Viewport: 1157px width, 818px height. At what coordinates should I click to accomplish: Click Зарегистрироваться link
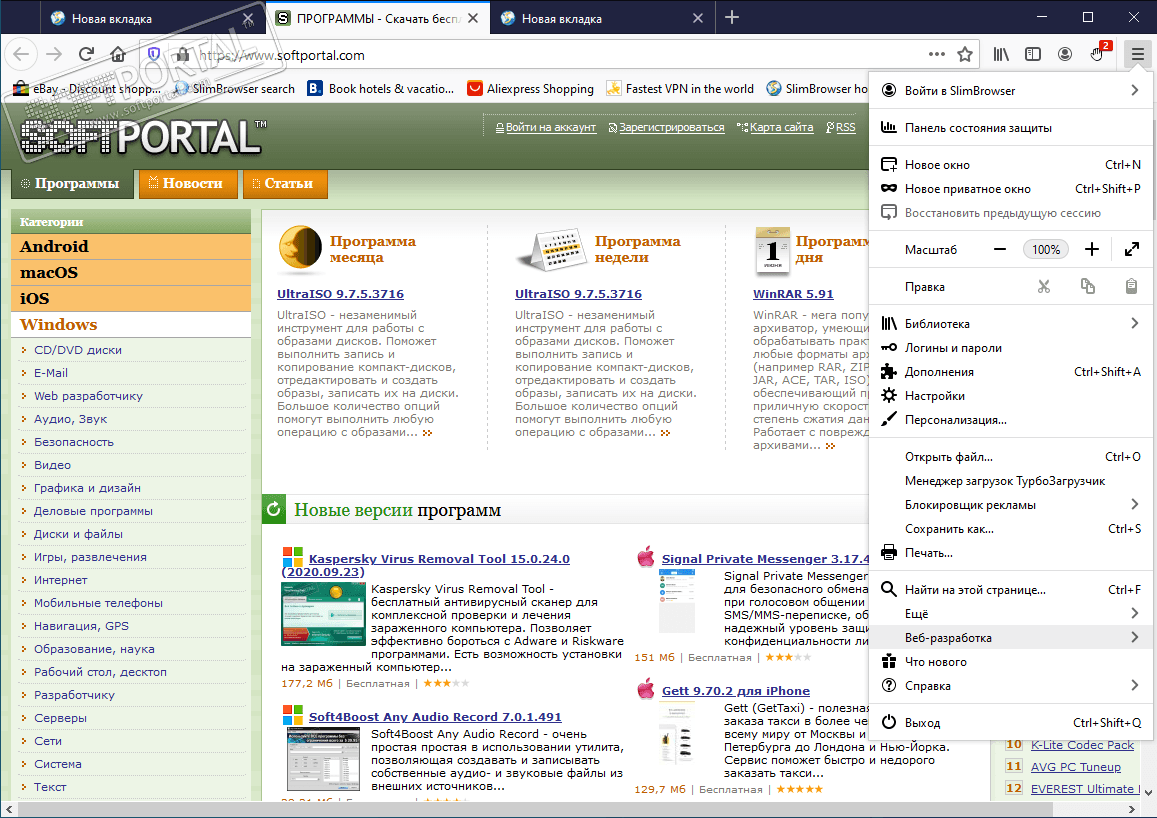tap(671, 127)
